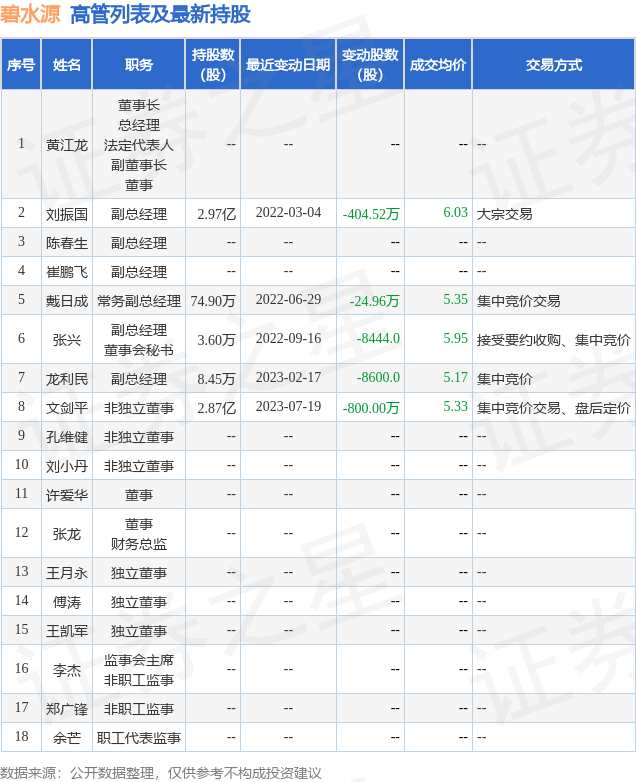Click the date 2022-03-04
636x782 pixels.
[288, 213]
